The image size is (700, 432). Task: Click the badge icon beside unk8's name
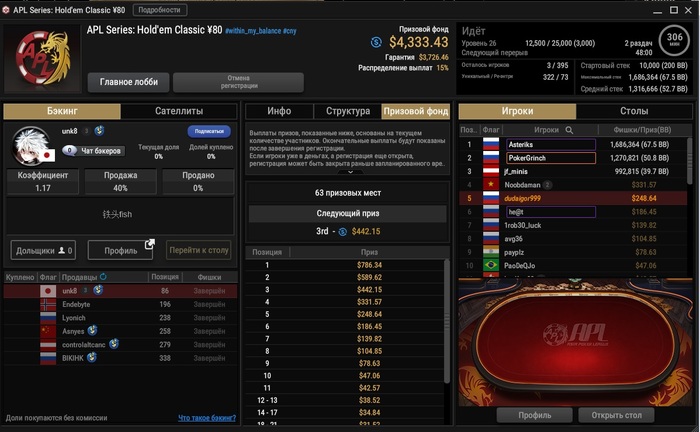click(x=99, y=130)
